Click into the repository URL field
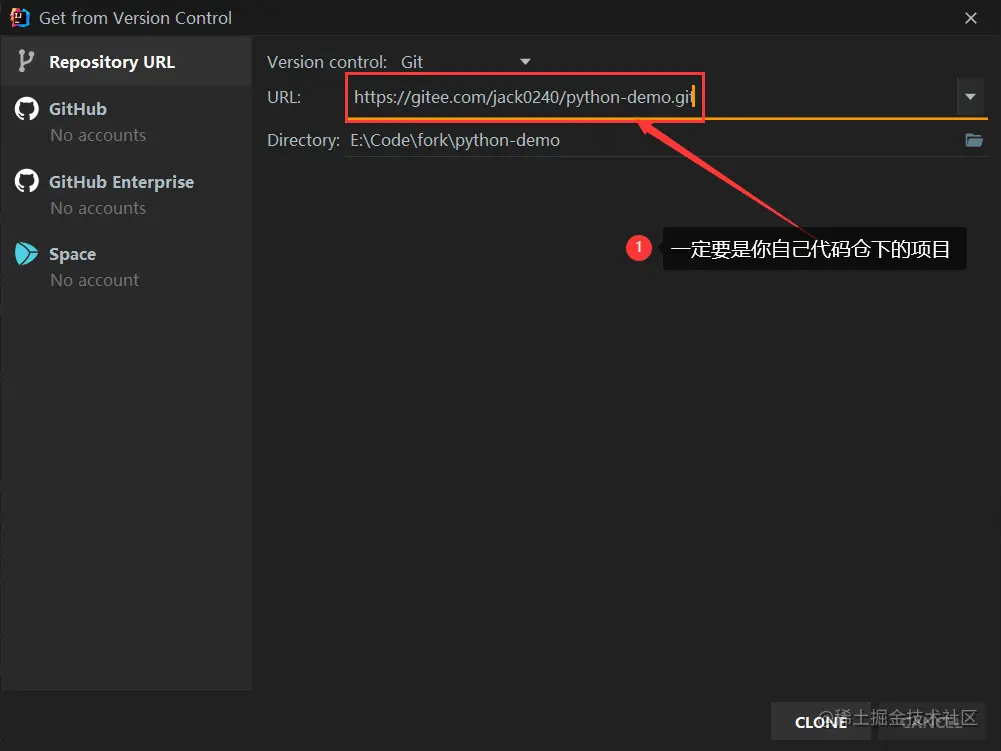1001x751 pixels. 651,97
